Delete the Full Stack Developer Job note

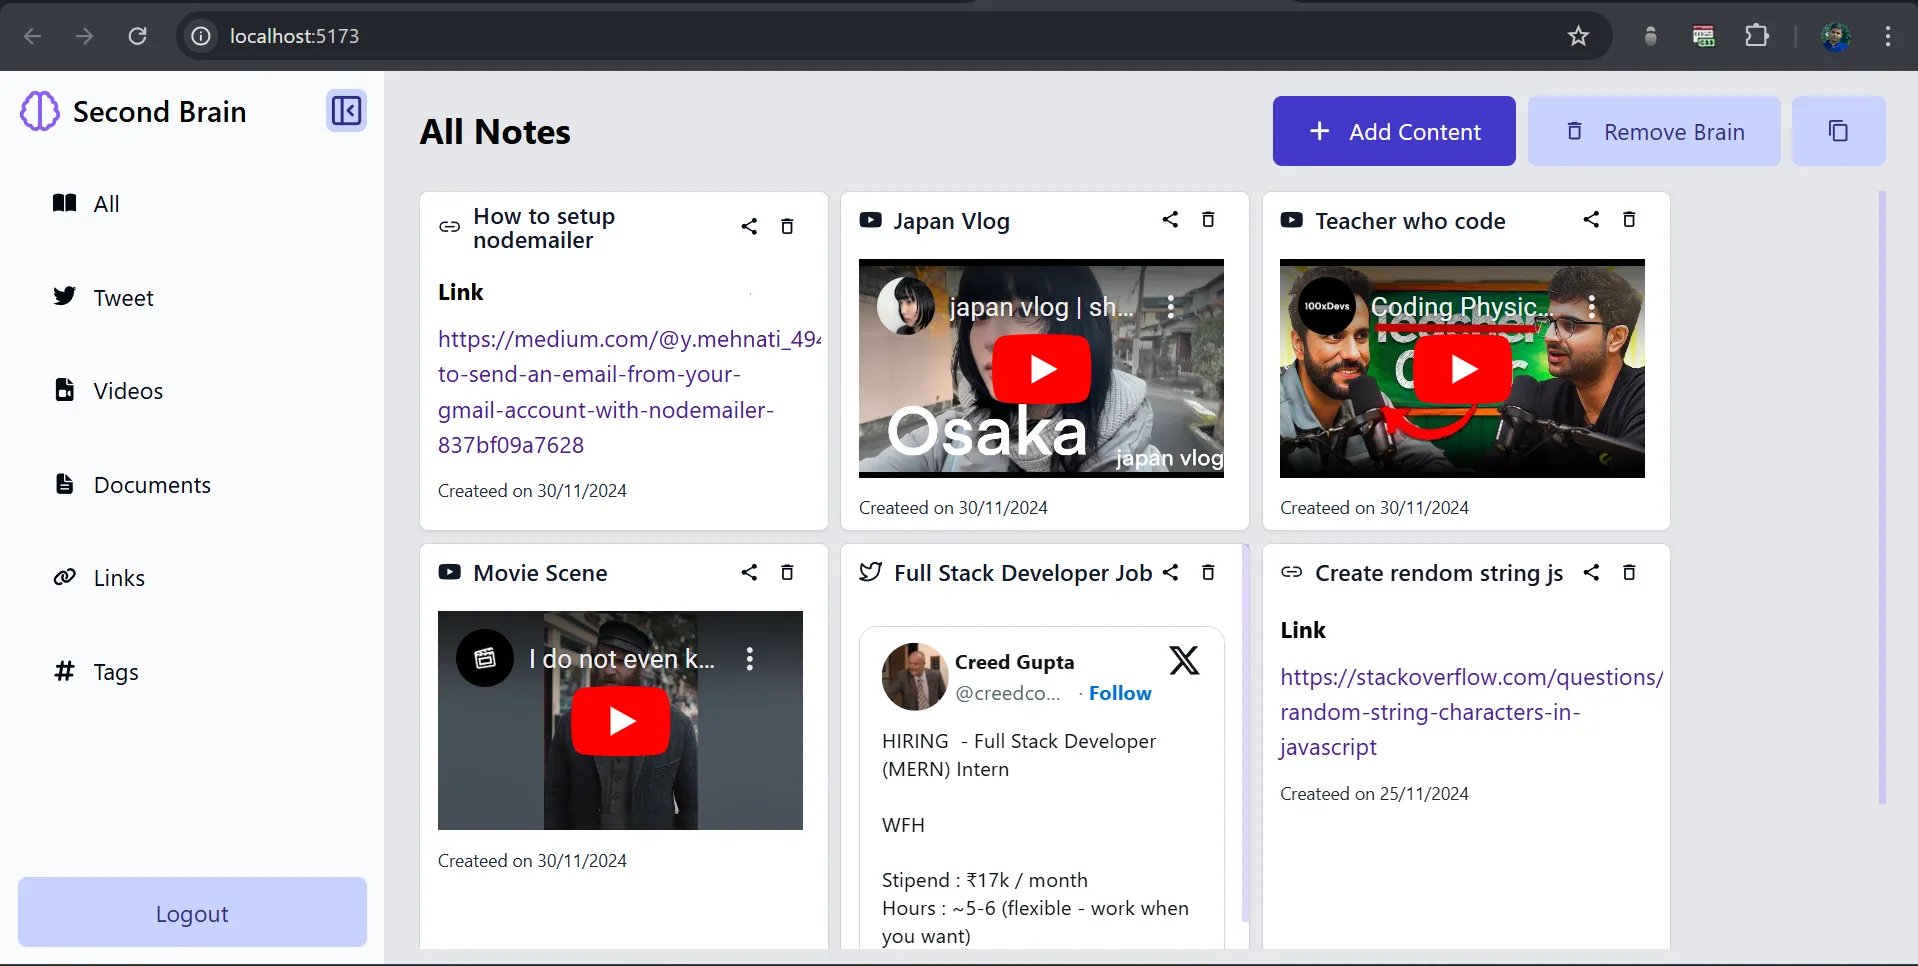tap(1208, 573)
